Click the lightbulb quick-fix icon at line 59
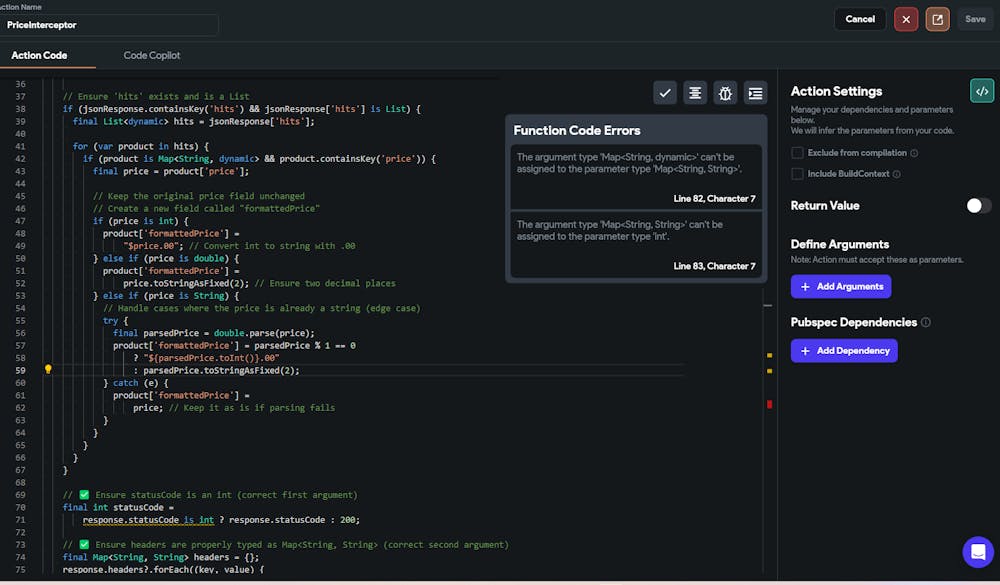Screen dimensions: 1000x585 [x=47, y=370]
